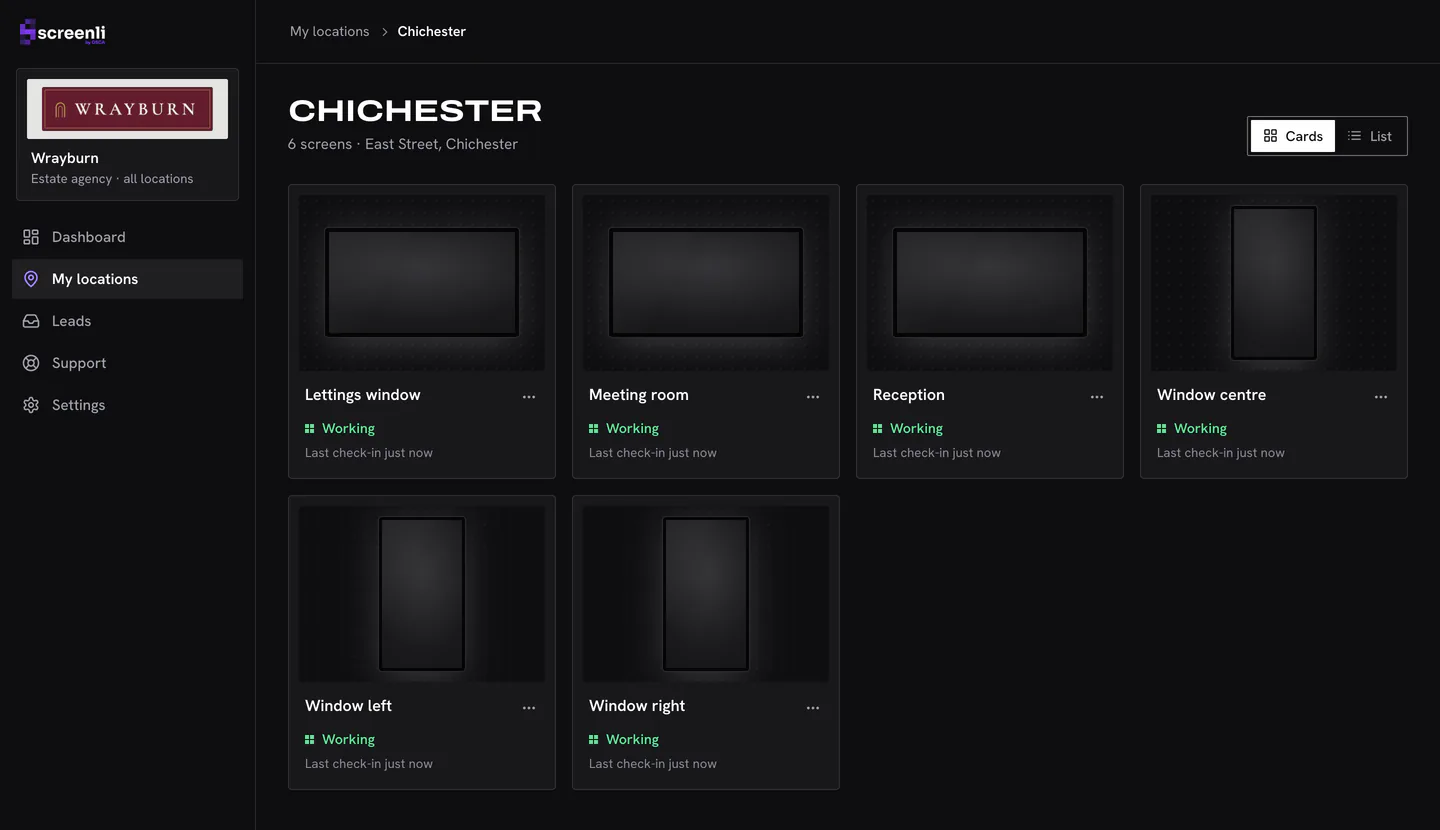Image resolution: width=1440 pixels, height=830 pixels.
Task: Click the Leads inbox icon
Action: click(x=31, y=321)
